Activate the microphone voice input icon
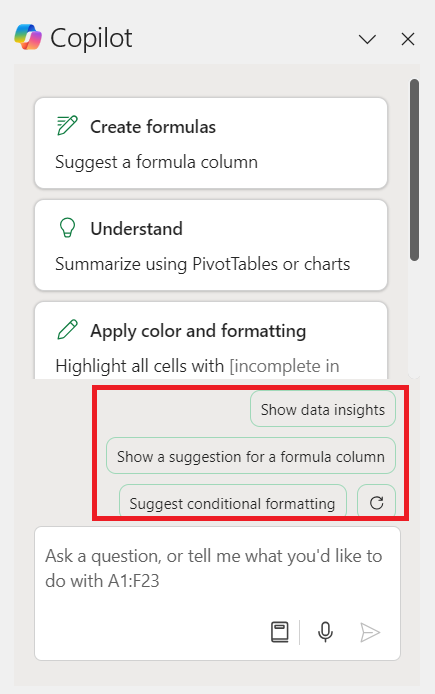 (325, 632)
